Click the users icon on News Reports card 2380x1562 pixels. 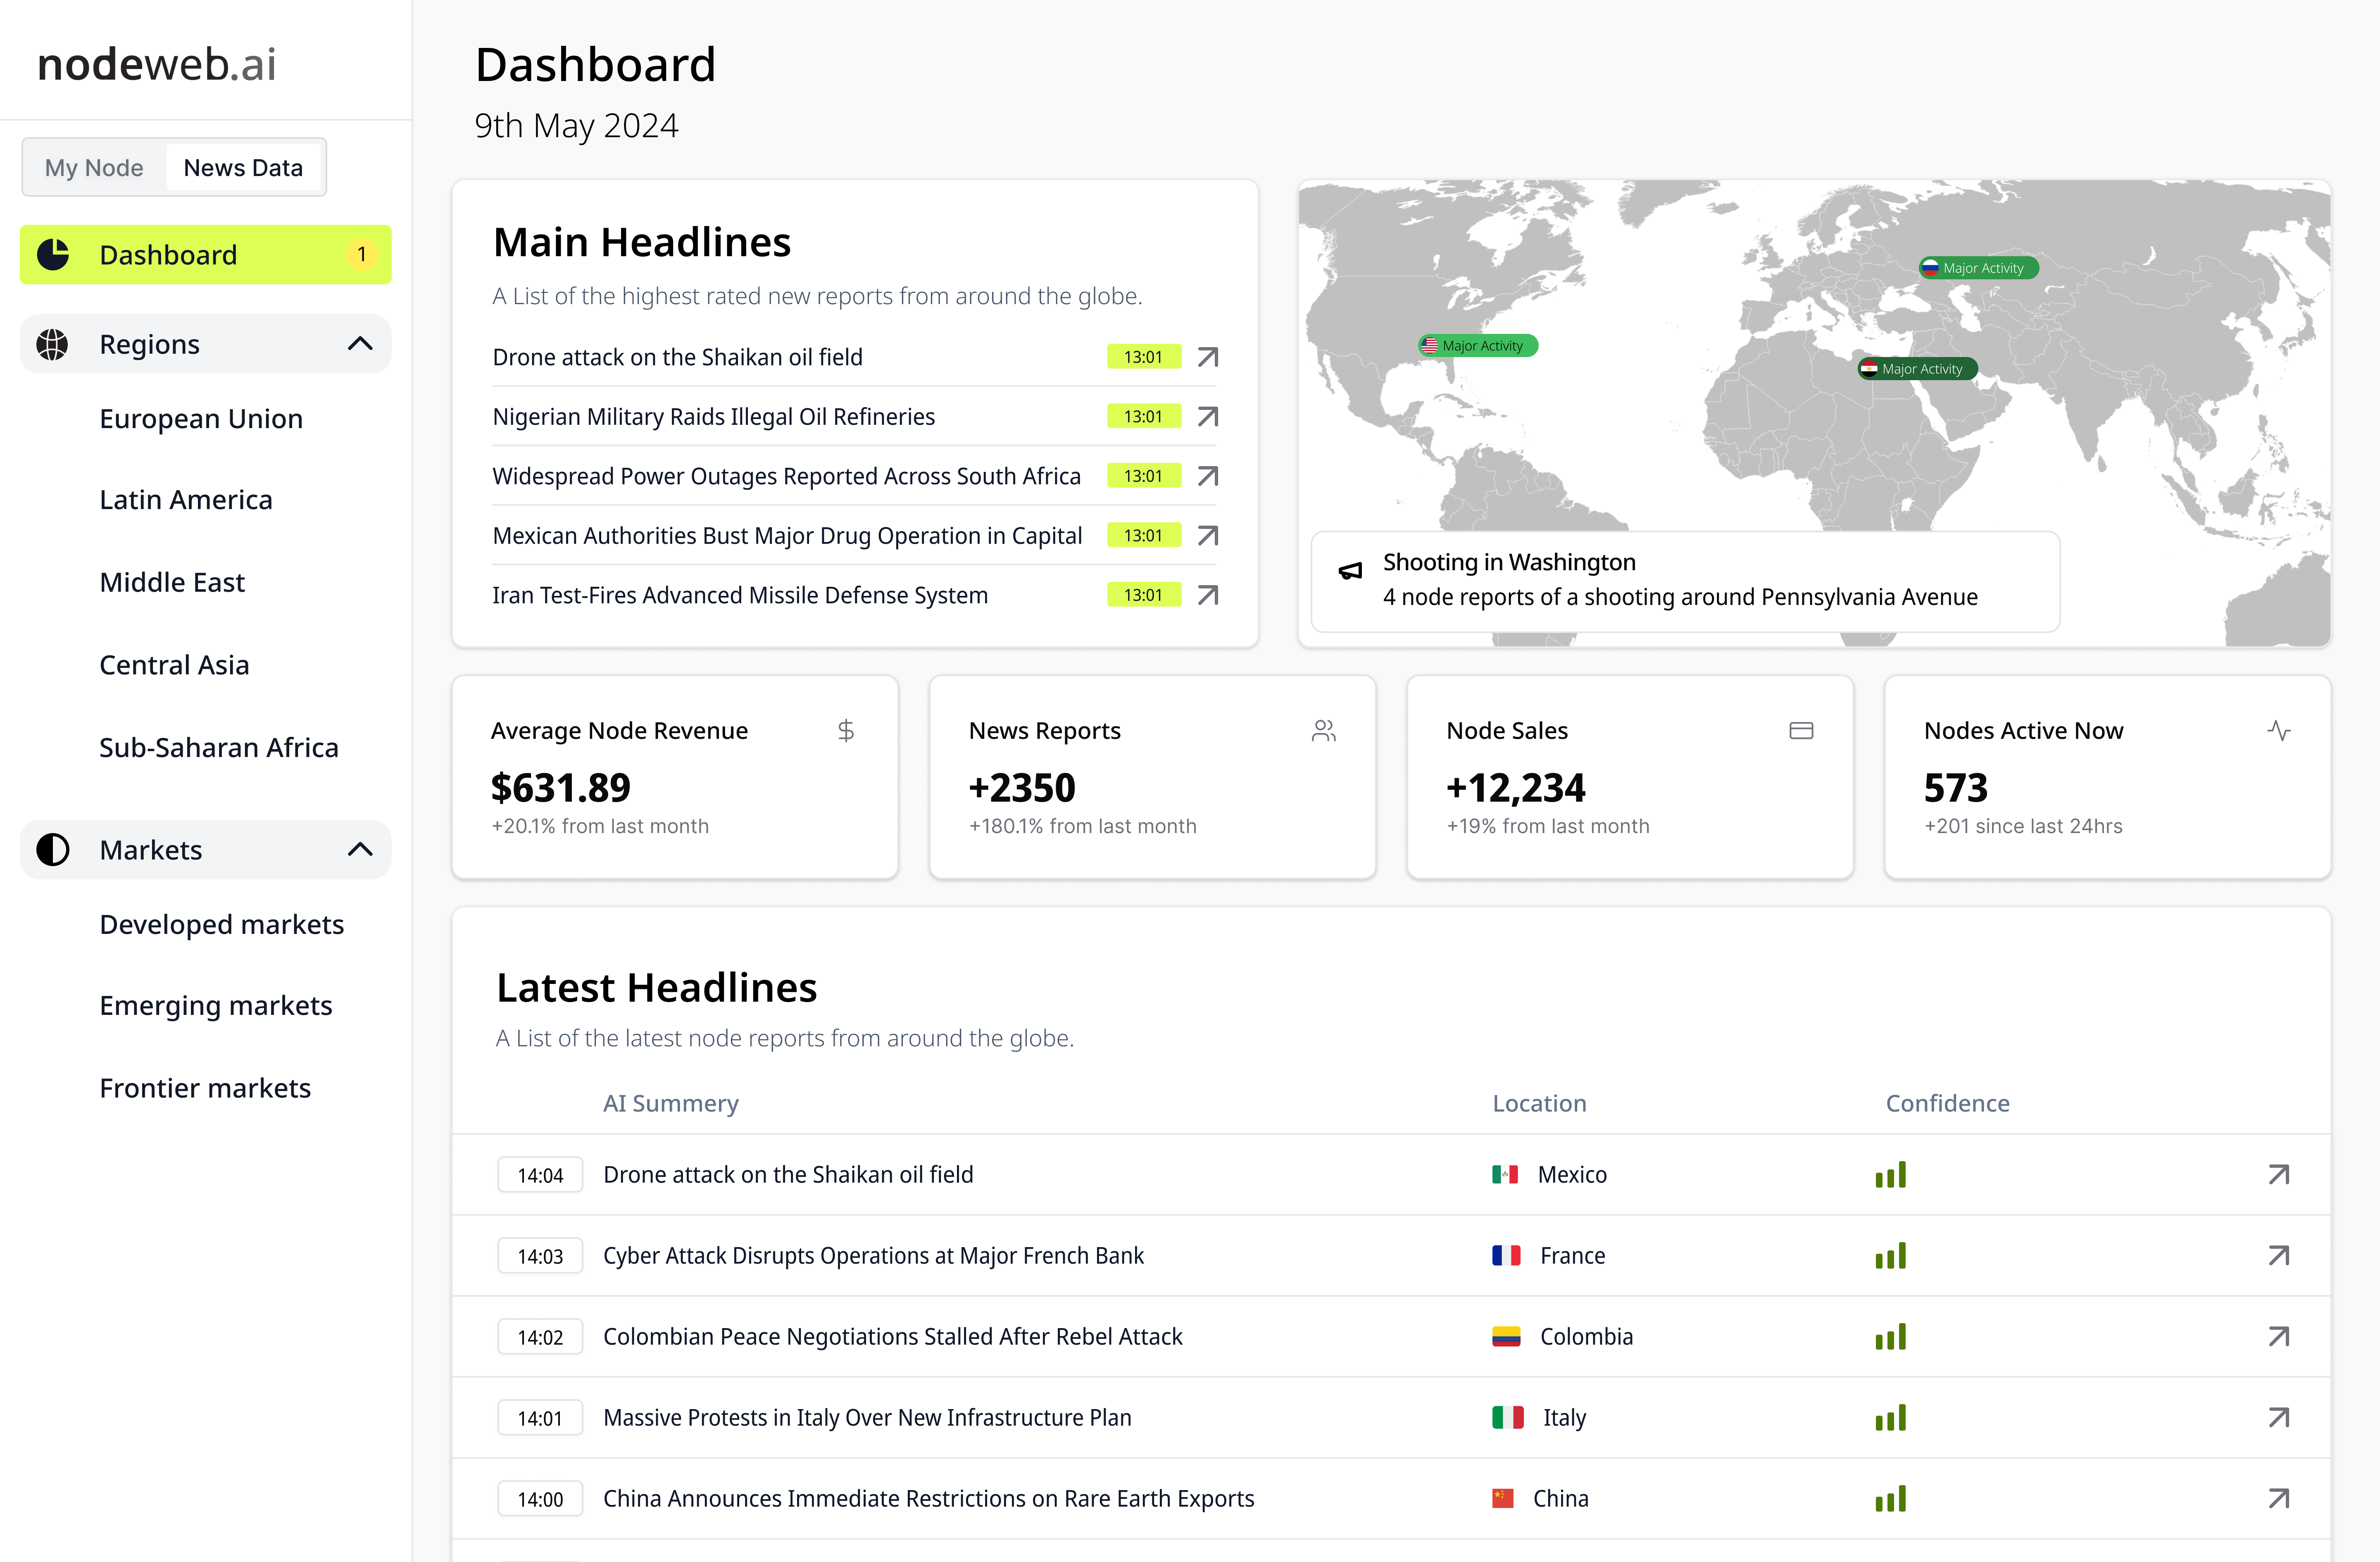[1323, 731]
